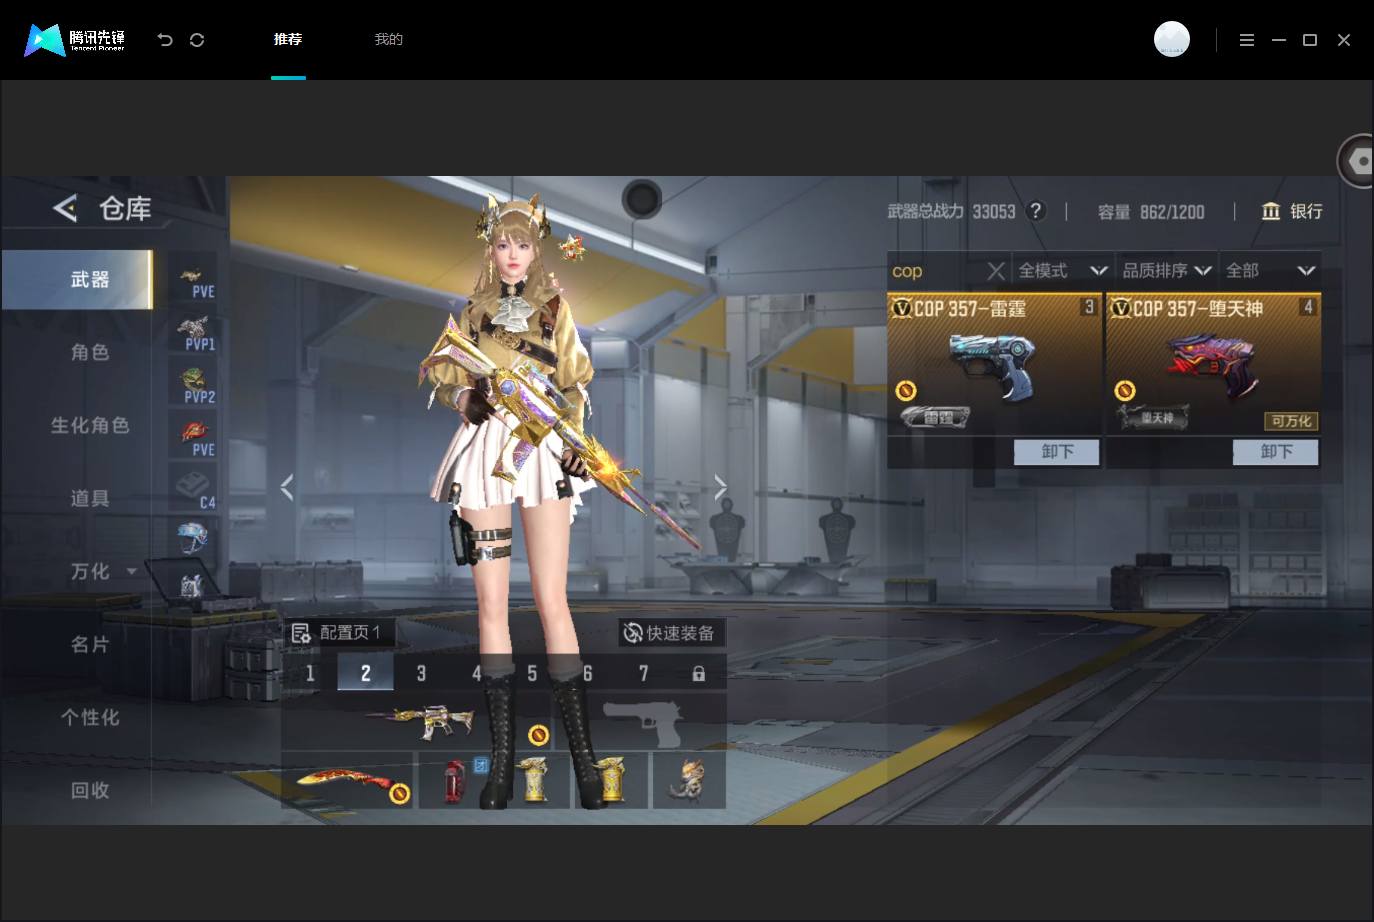The height and width of the screenshot is (922, 1374).
Task: Click the 快速装备 quick equip button
Action: (x=672, y=633)
